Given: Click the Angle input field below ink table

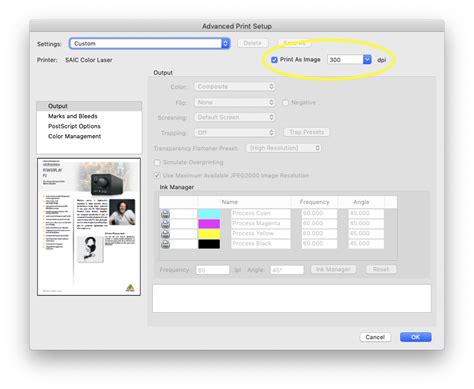Looking at the screenshot, I should pyautogui.click(x=287, y=270).
